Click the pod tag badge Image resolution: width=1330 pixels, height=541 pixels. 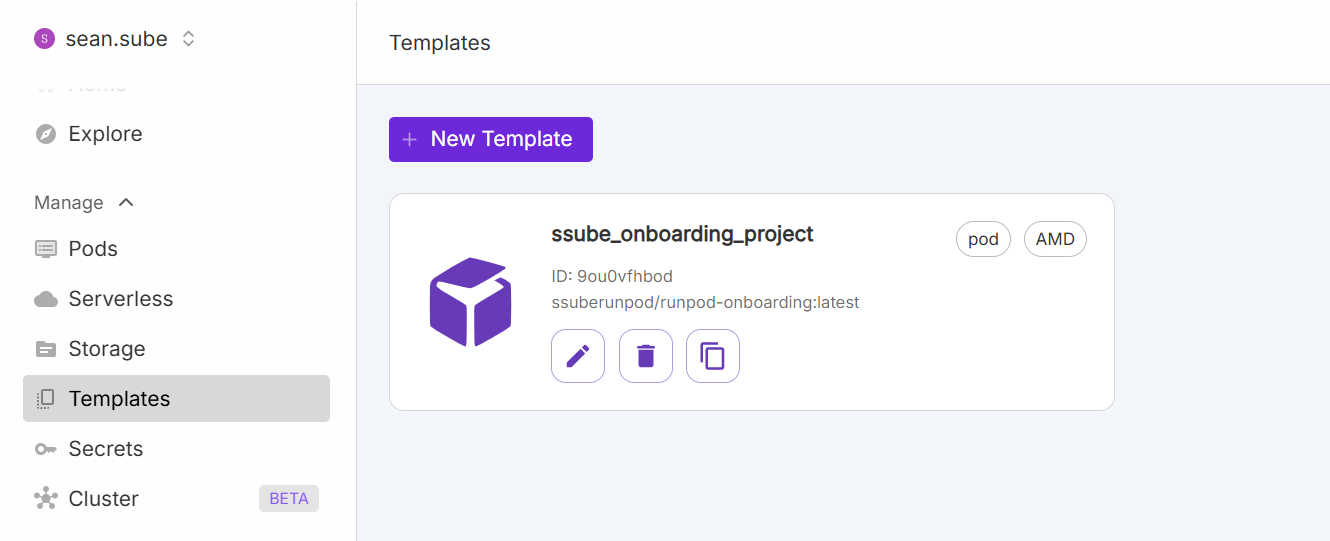click(983, 240)
